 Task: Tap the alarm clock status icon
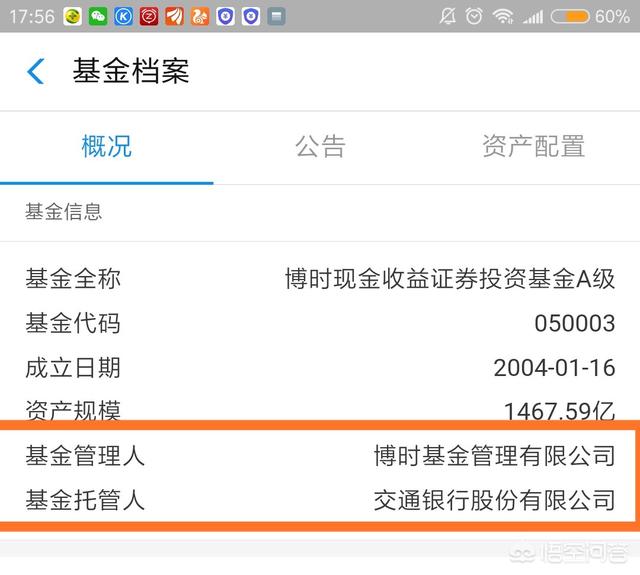[474, 16]
